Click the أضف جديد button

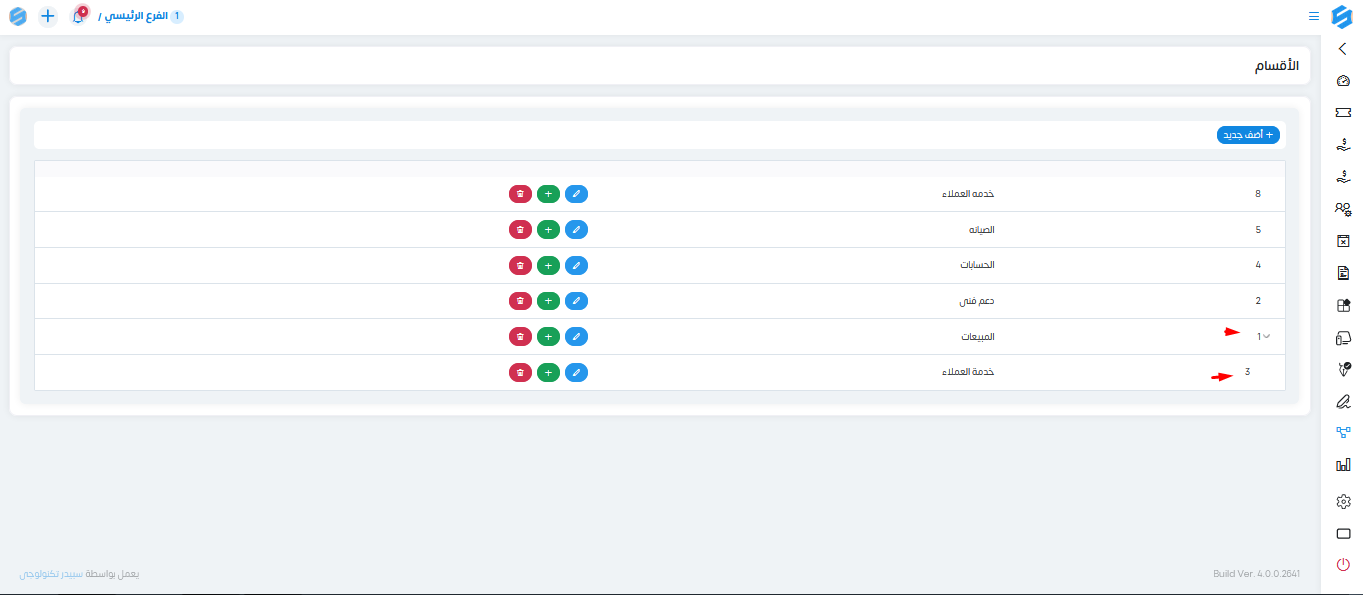1248,135
